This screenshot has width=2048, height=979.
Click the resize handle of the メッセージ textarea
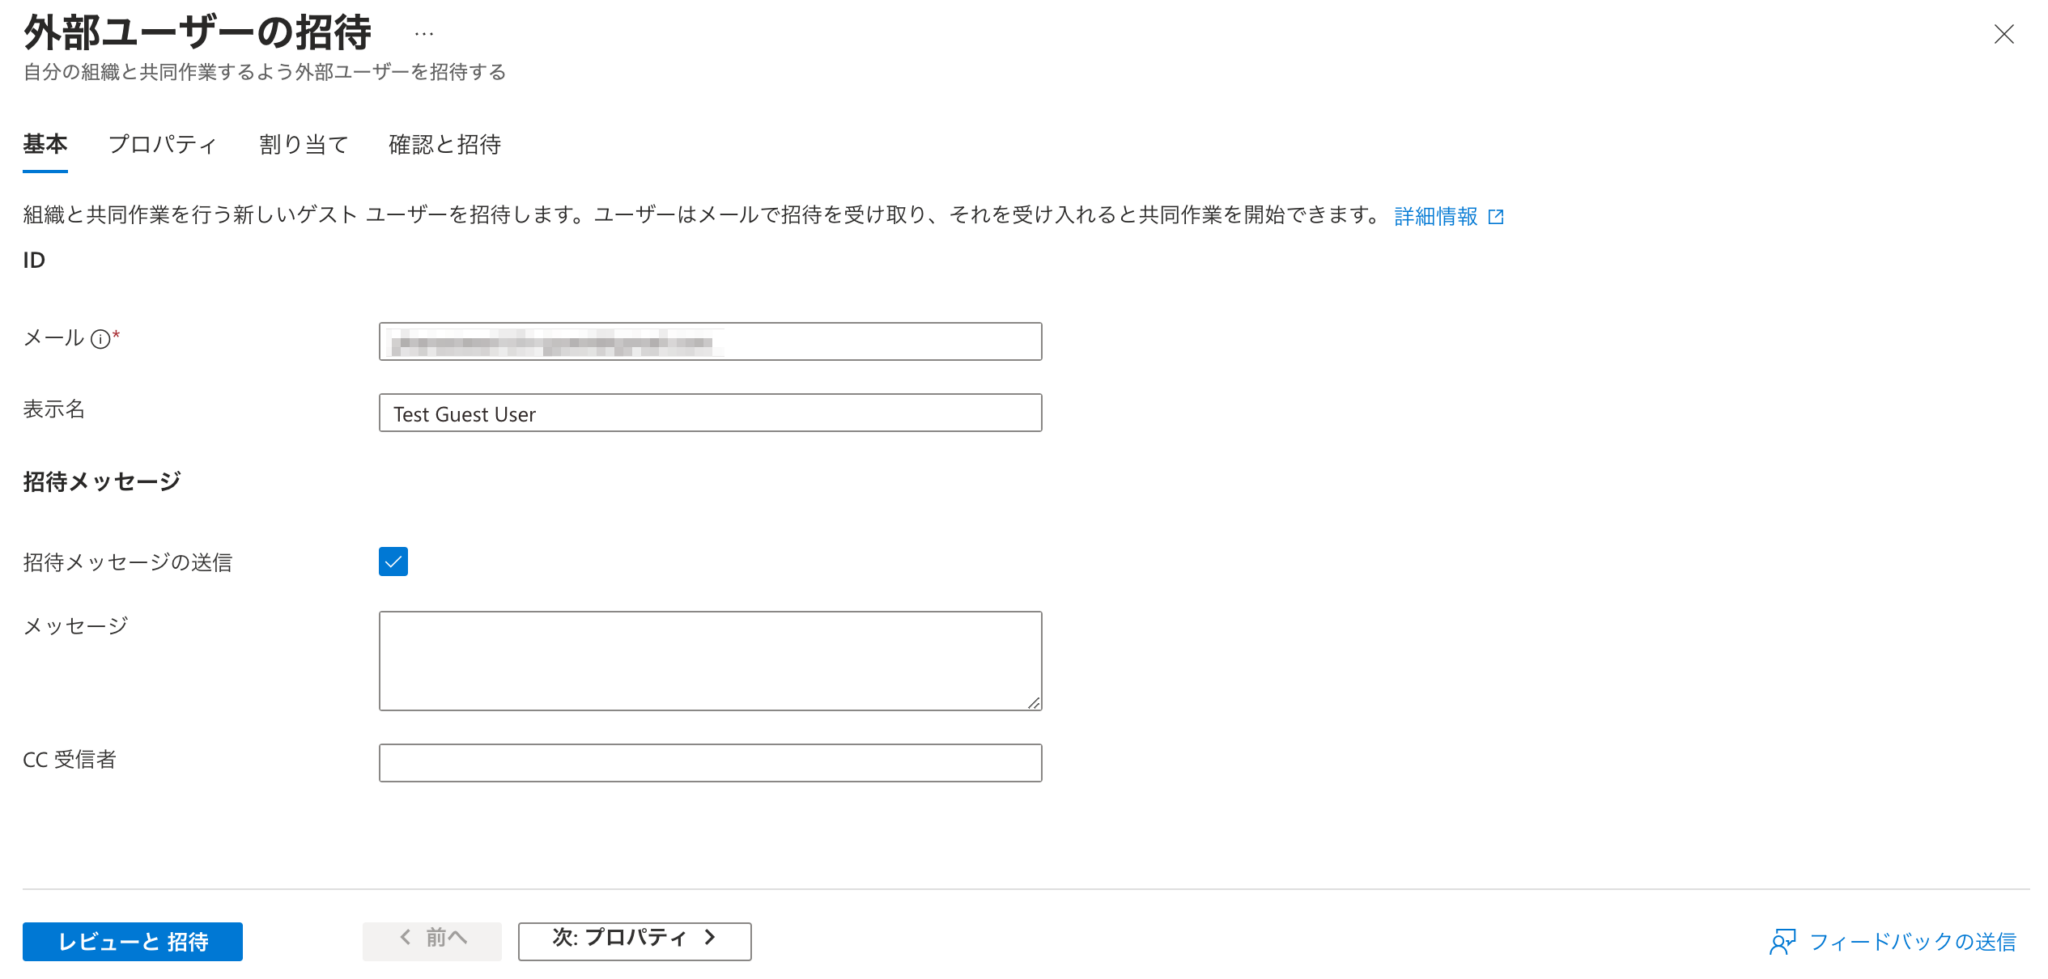point(1034,703)
